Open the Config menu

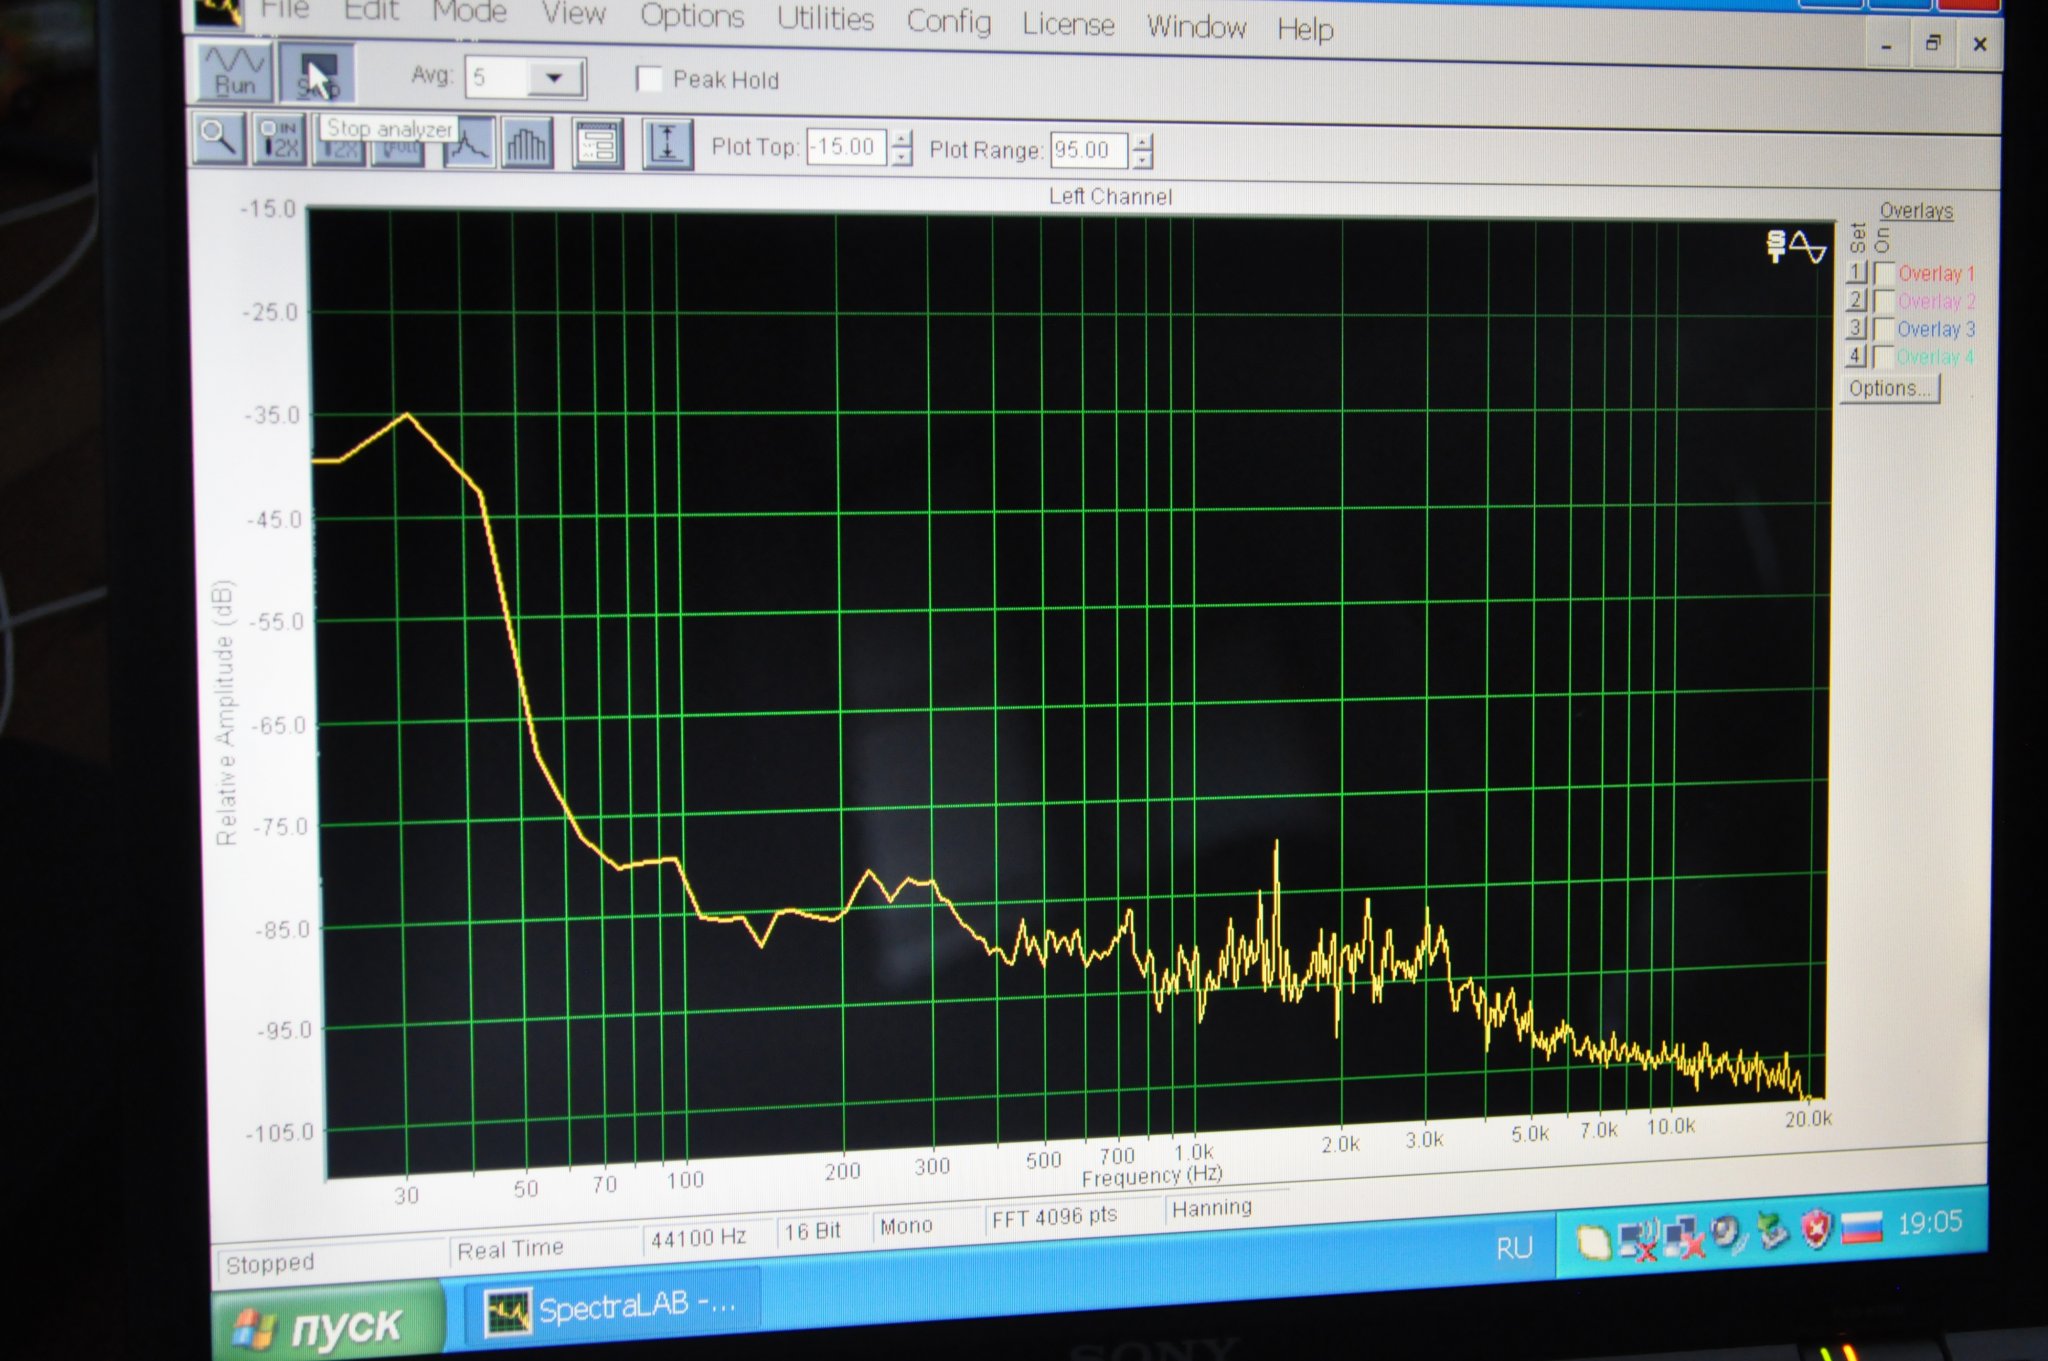(x=948, y=22)
